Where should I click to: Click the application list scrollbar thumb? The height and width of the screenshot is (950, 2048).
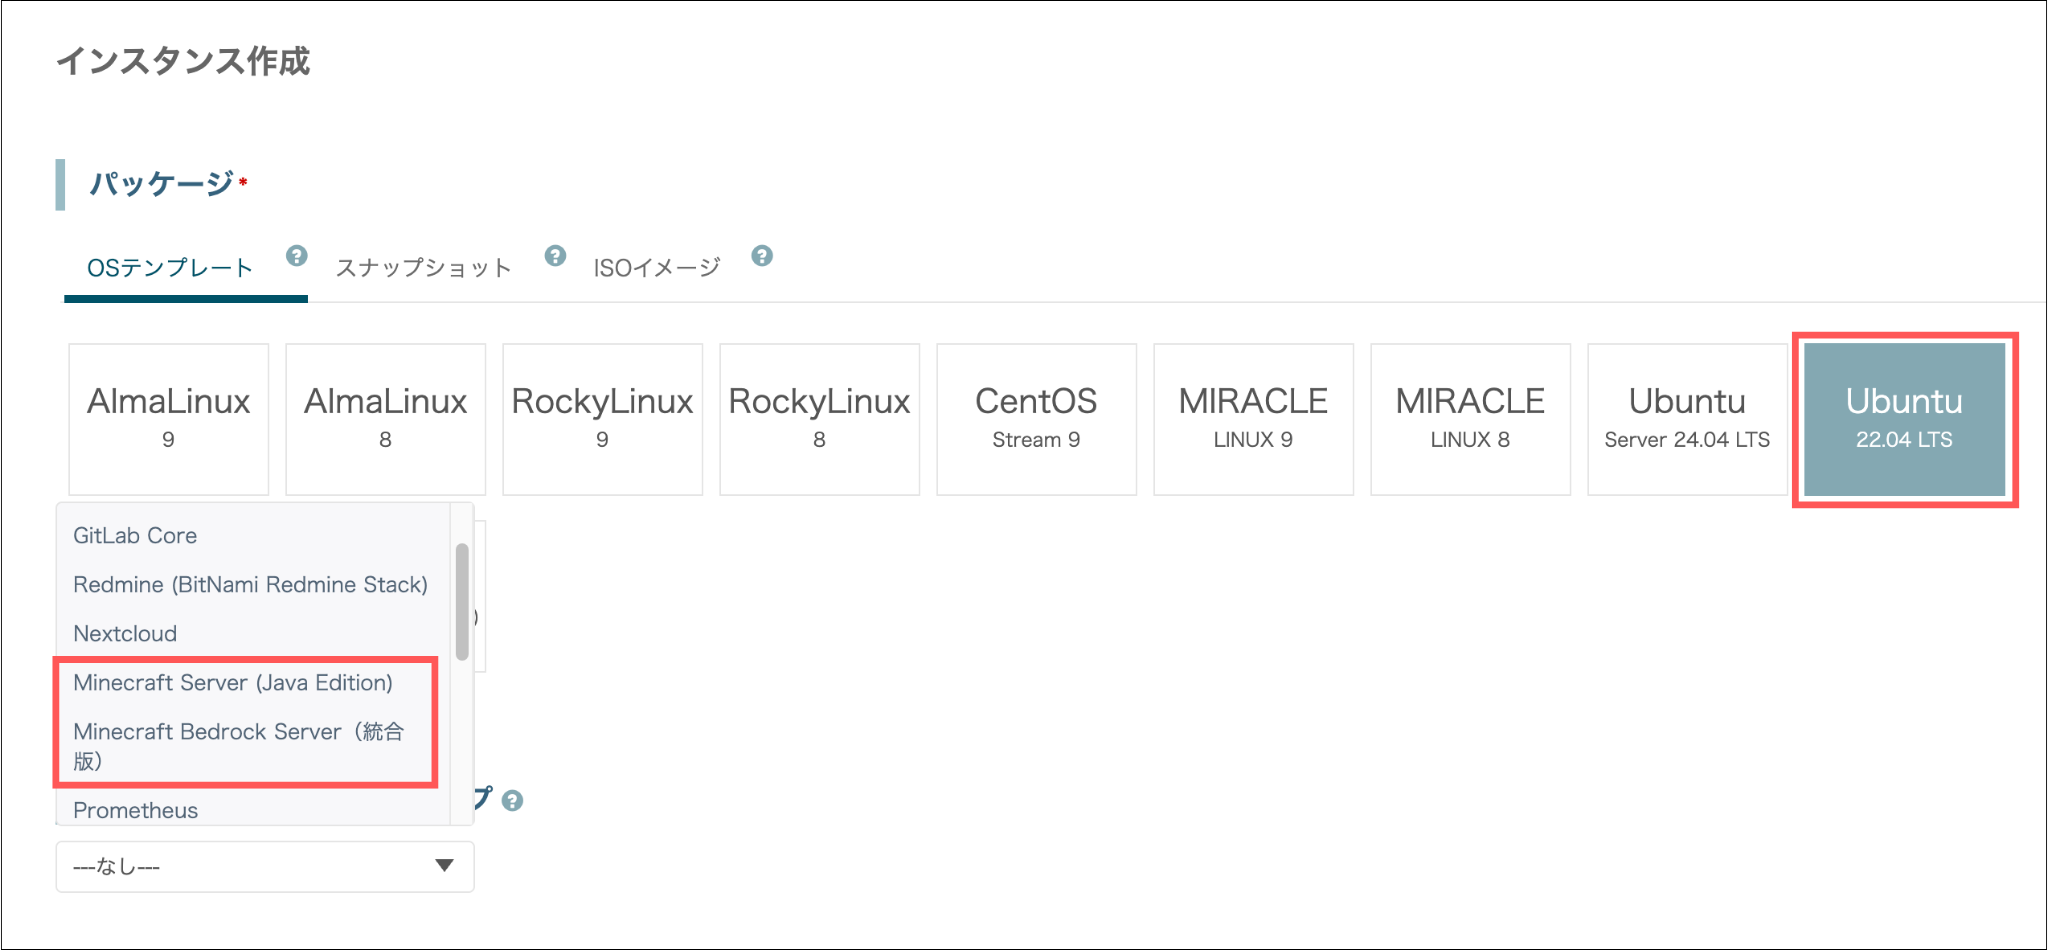(462, 602)
